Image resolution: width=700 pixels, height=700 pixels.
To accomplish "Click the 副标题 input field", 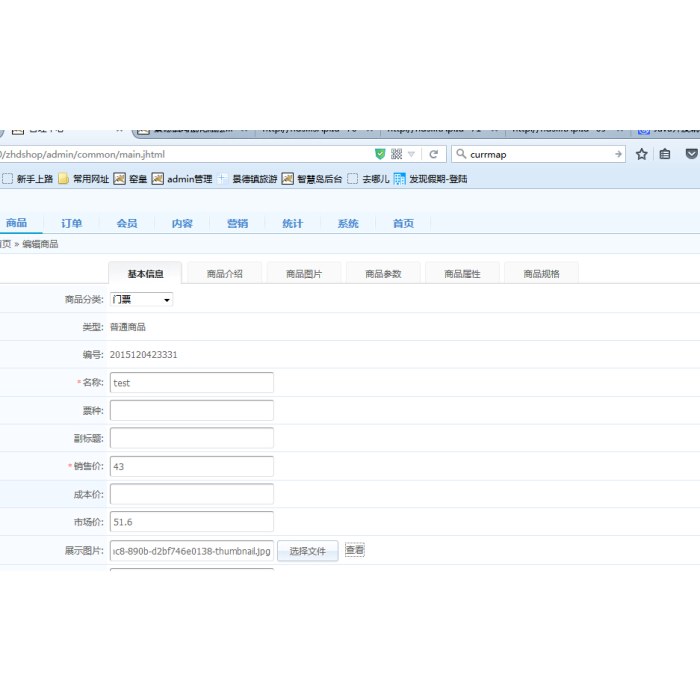I will click(191, 438).
